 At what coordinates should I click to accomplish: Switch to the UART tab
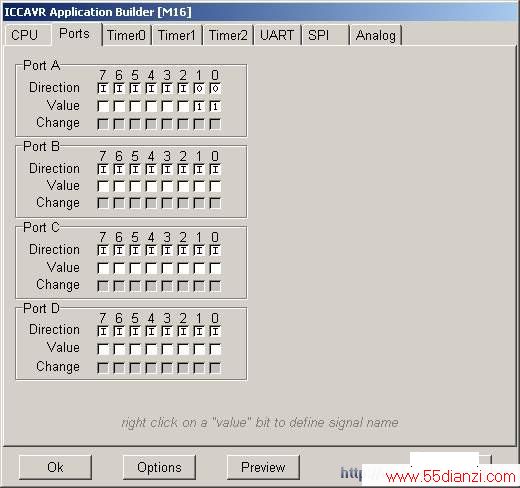[277, 35]
